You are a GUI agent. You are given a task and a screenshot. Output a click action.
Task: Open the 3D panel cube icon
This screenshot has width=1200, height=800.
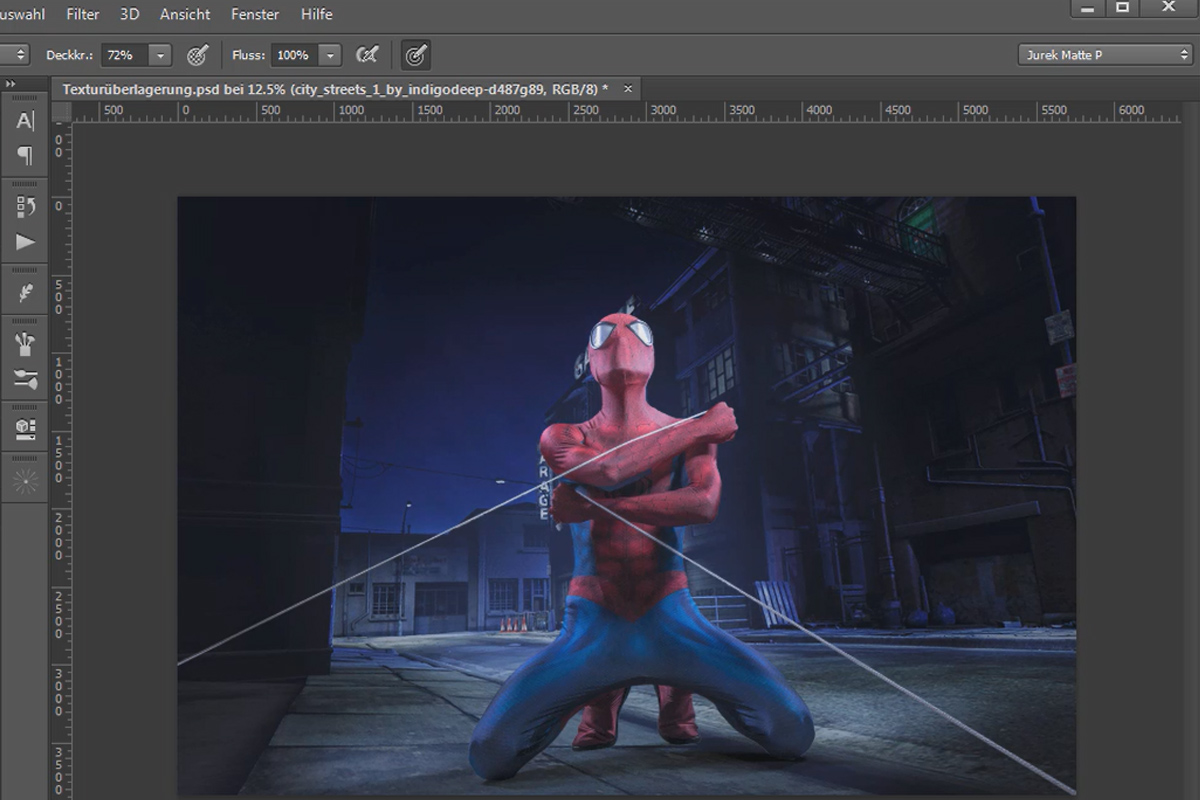(25, 430)
